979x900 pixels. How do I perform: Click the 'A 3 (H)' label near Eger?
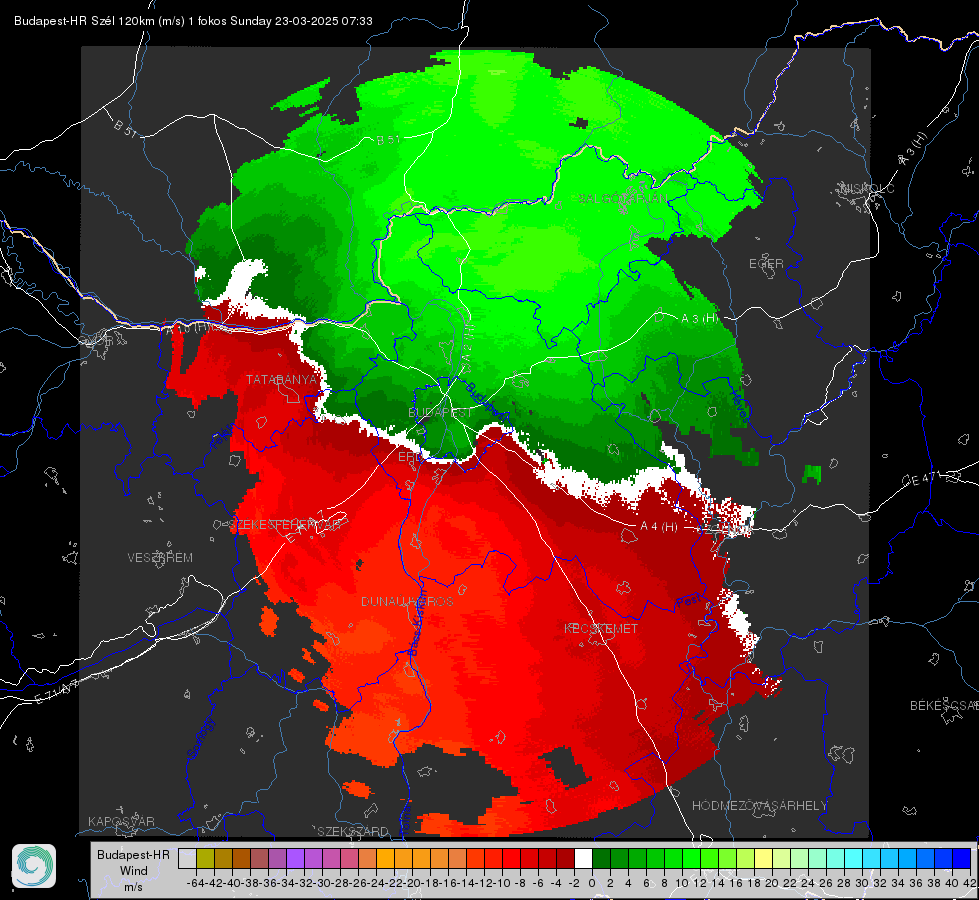[x=699, y=319]
